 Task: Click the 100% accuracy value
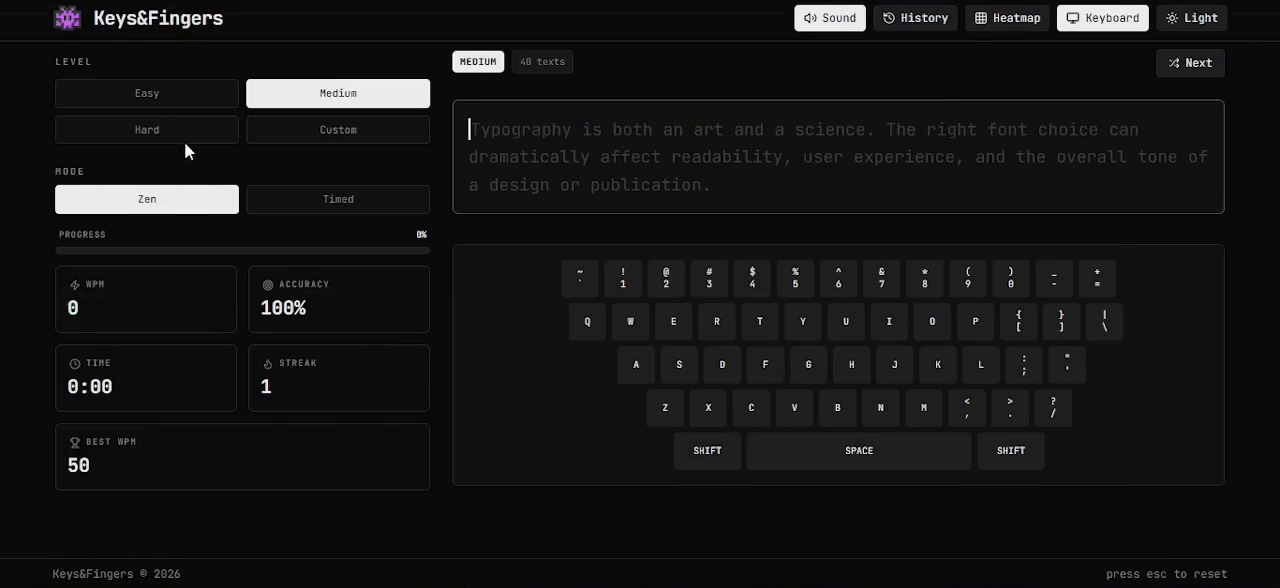coord(283,308)
